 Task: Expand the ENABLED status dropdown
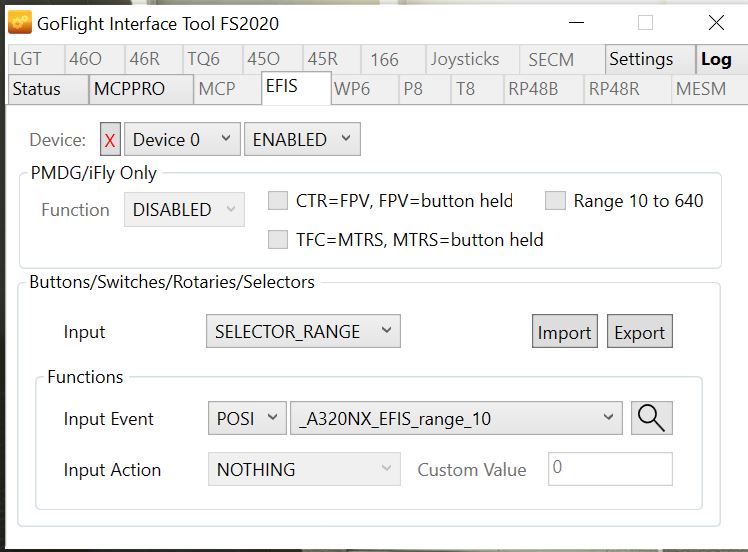tap(302, 140)
